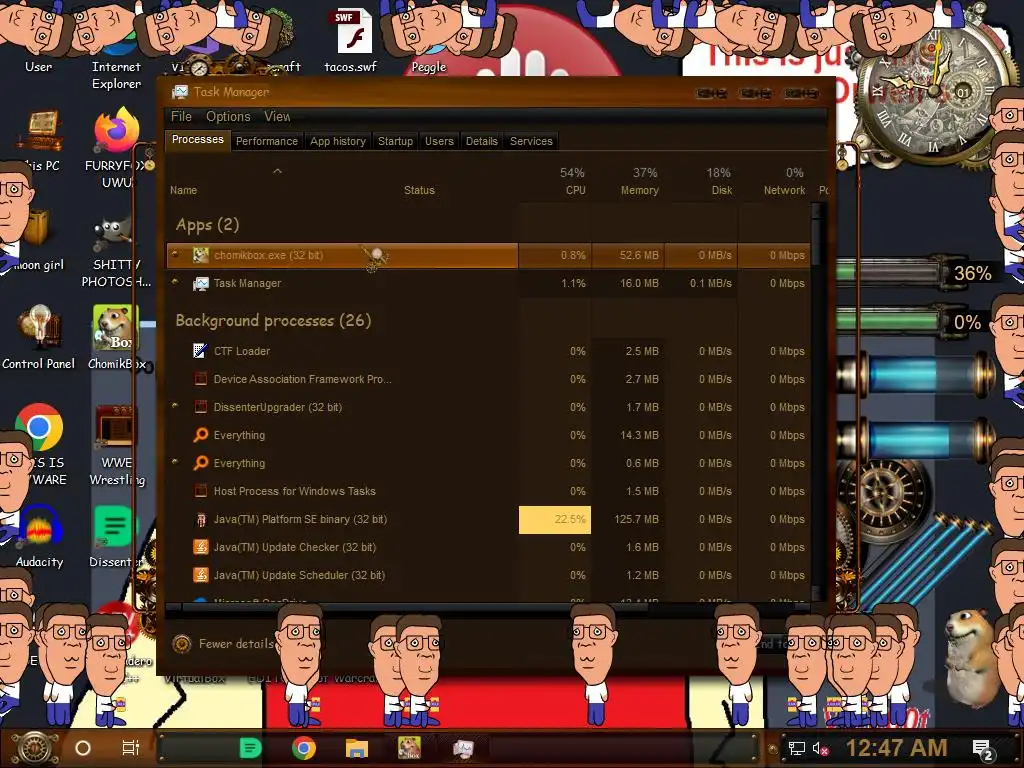Viewport: 1024px width, 768px height.
Task: Switch to the Users tab
Action: [439, 141]
